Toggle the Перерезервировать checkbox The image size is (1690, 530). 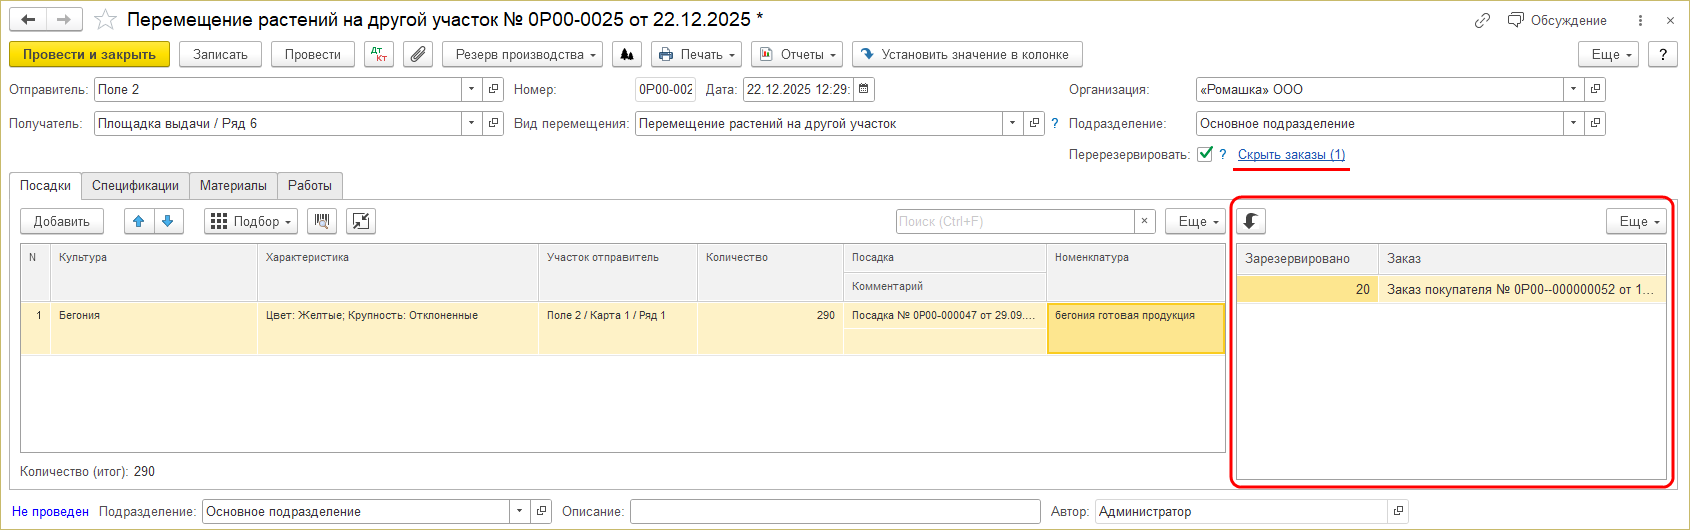[1205, 154]
